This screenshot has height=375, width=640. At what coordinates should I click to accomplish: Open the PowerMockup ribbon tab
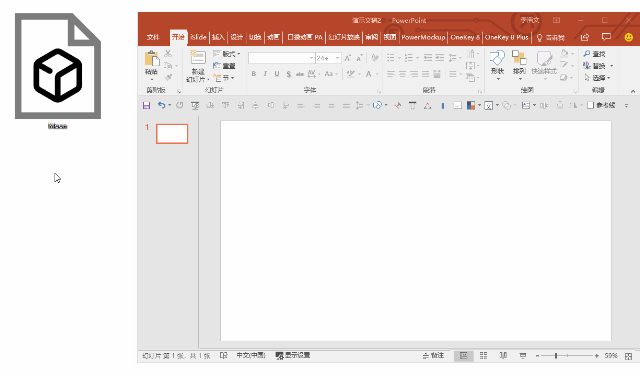pos(423,37)
